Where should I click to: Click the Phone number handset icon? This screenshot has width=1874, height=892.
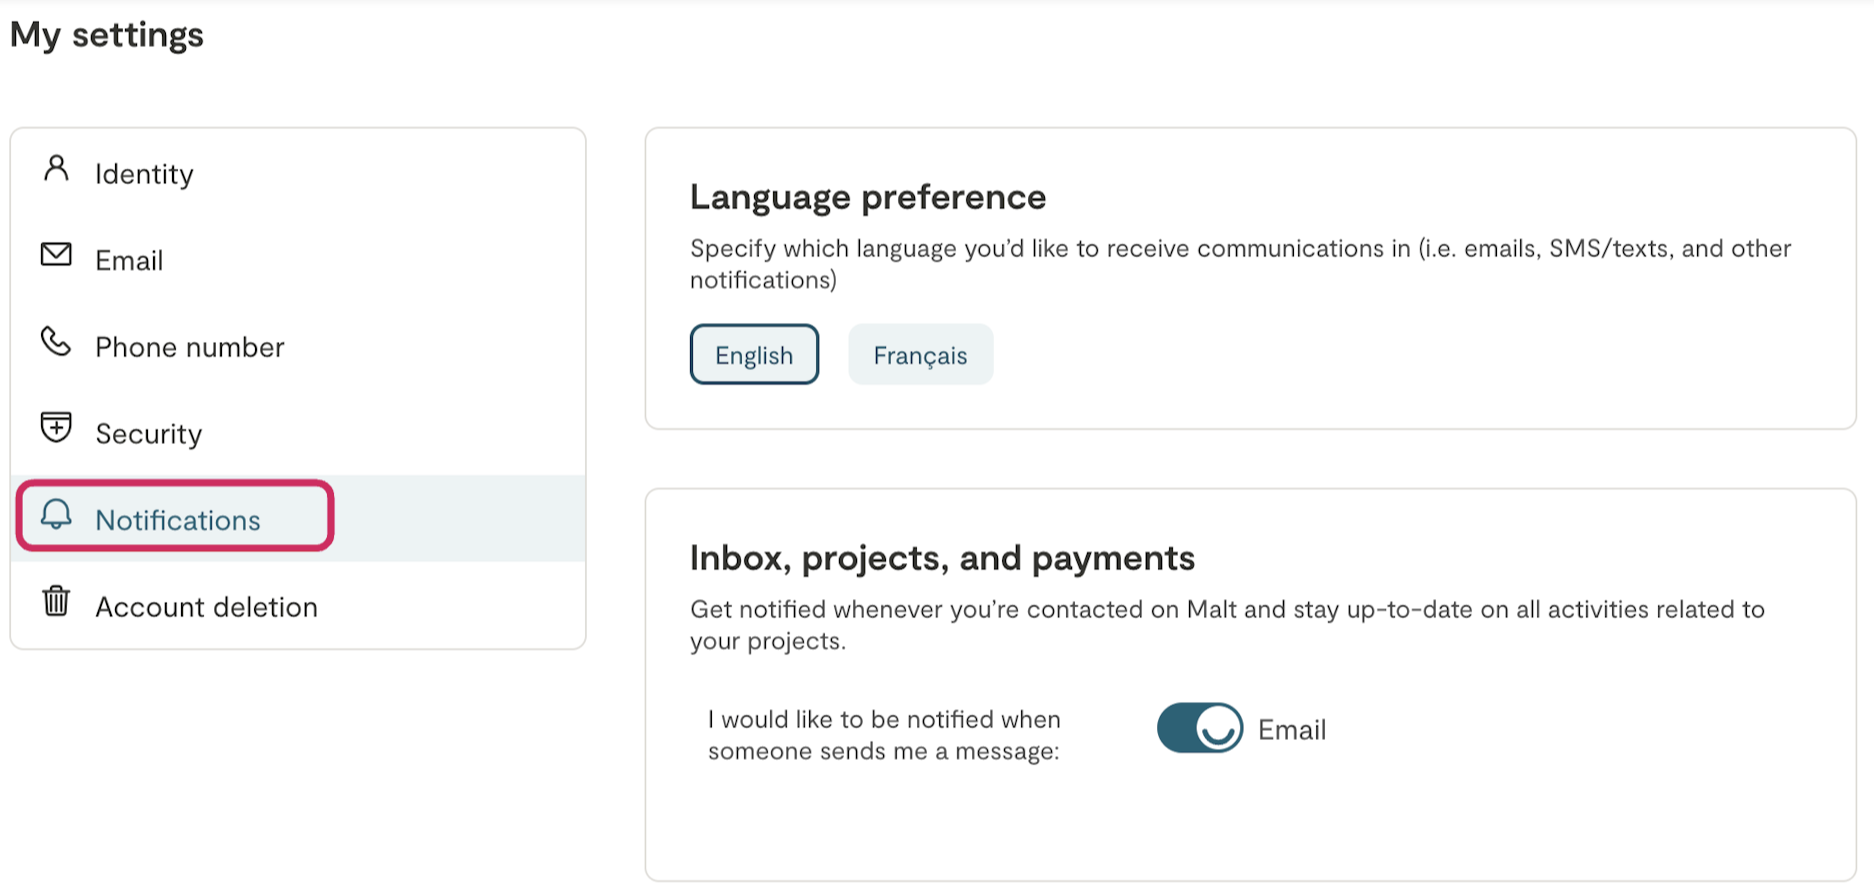coord(56,342)
